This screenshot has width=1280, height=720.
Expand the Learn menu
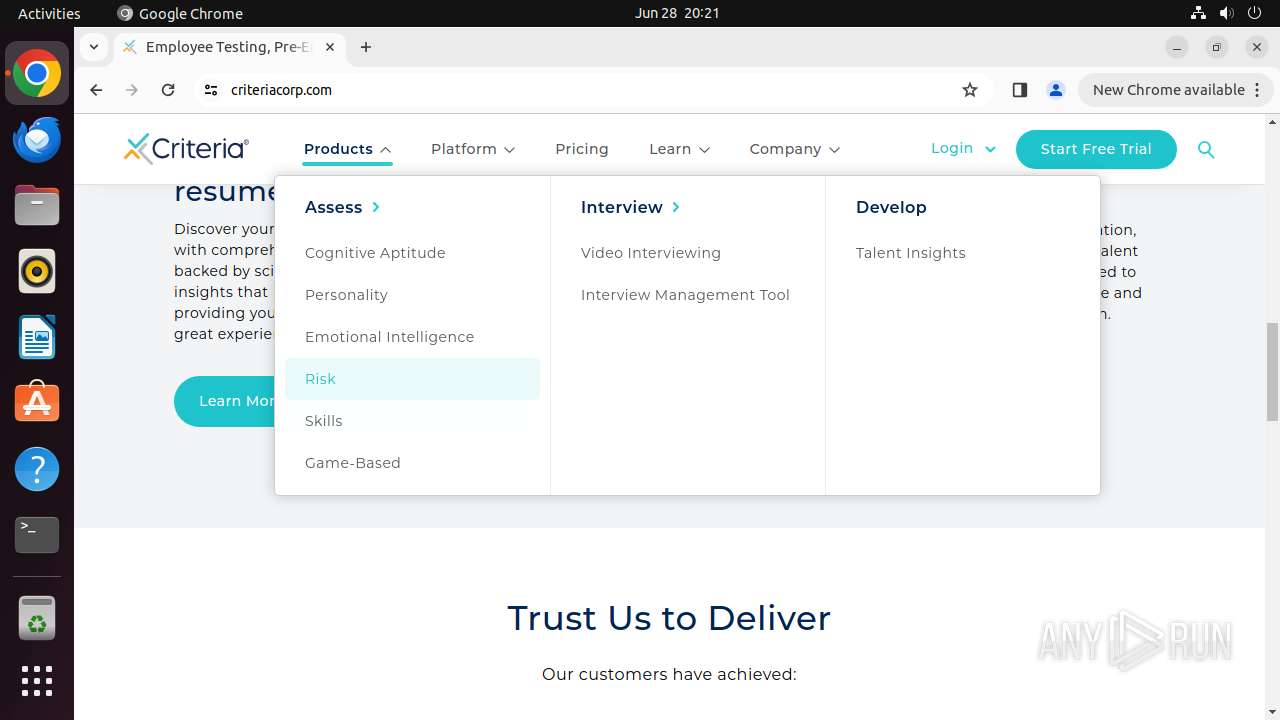tap(679, 149)
